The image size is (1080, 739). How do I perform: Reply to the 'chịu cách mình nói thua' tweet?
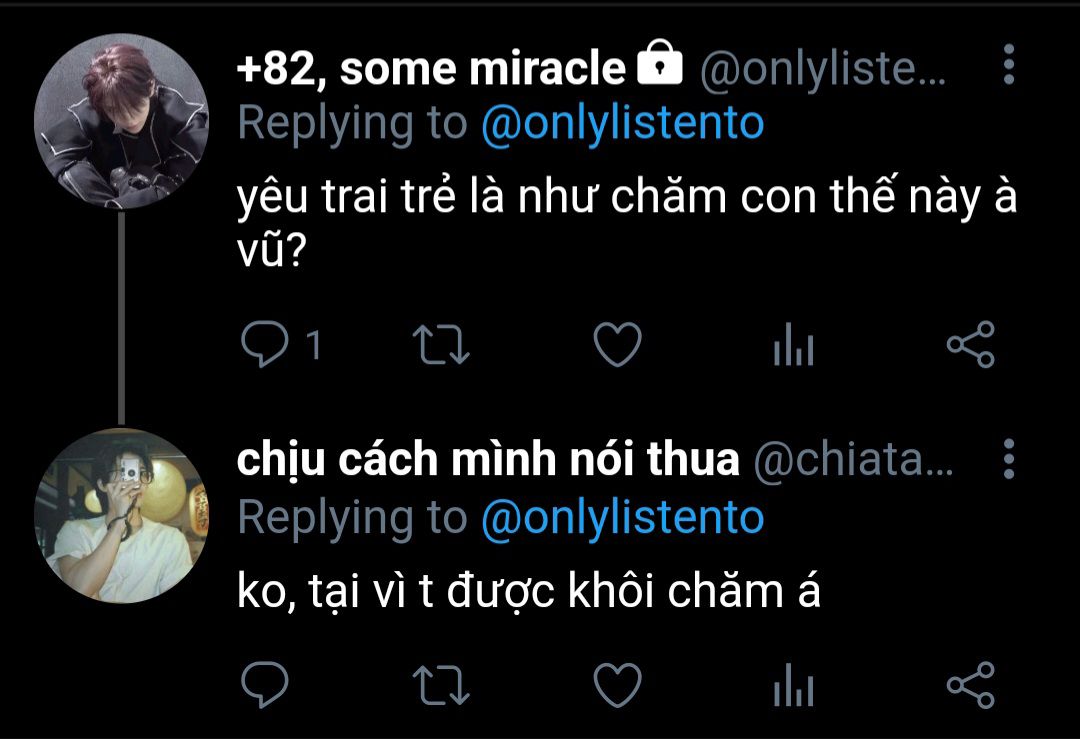pos(265,685)
